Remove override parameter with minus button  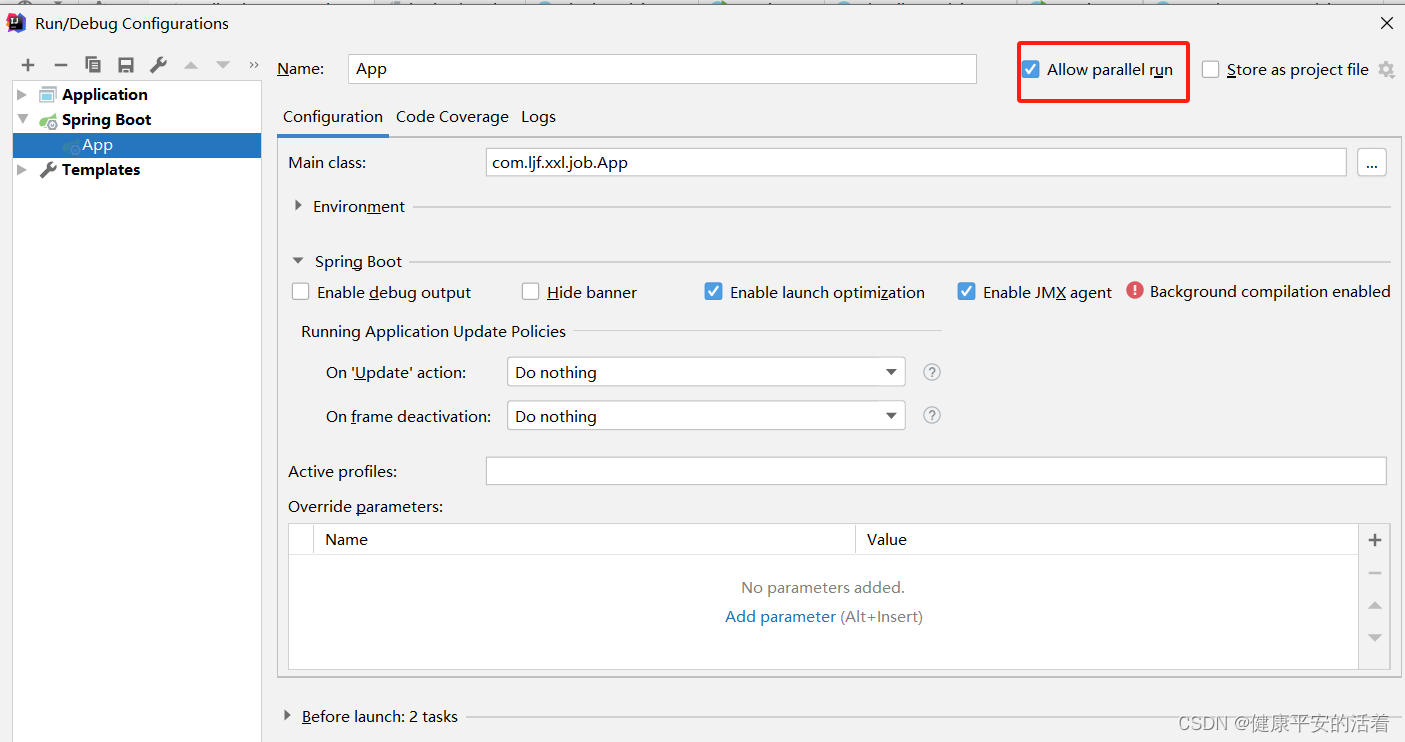point(1375,573)
